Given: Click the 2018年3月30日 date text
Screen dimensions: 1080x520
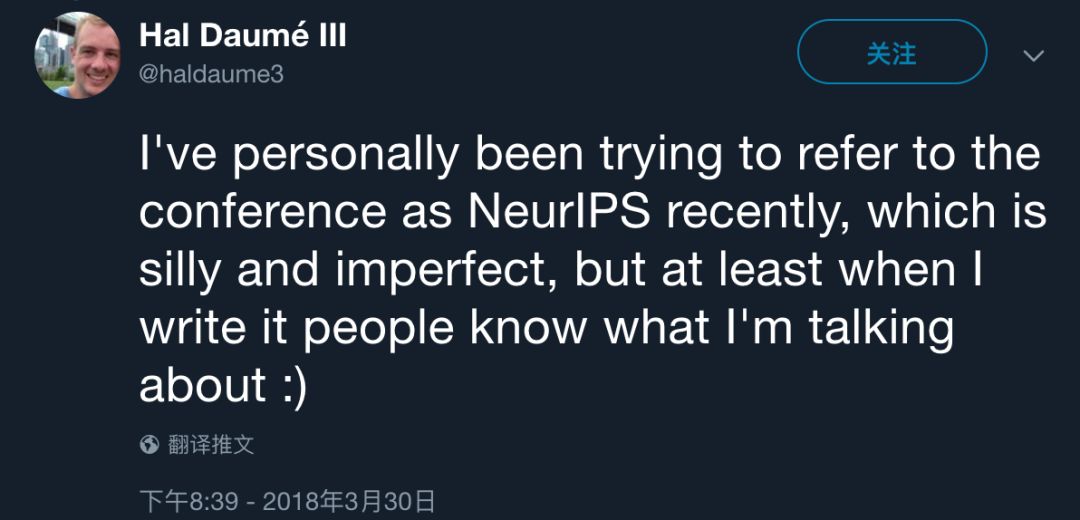Looking at the screenshot, I should (349, 501).
